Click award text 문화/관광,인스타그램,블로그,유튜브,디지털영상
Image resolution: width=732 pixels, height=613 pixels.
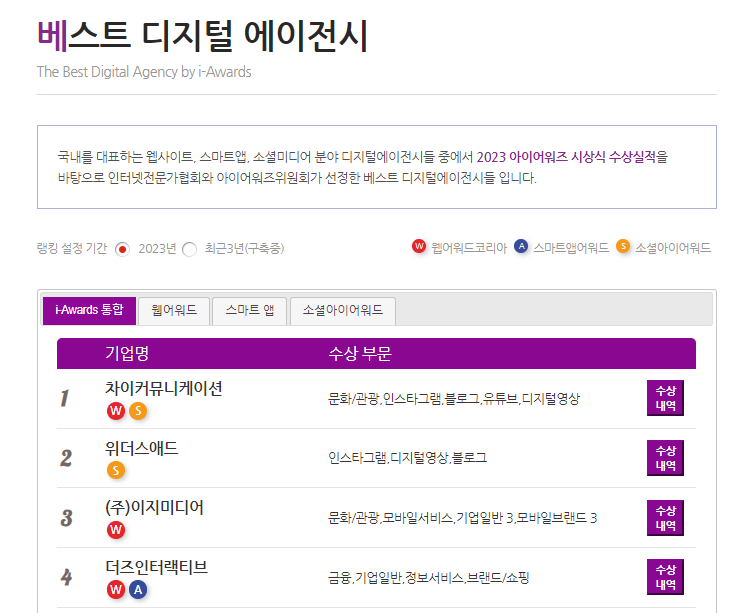tap(454, 399)
